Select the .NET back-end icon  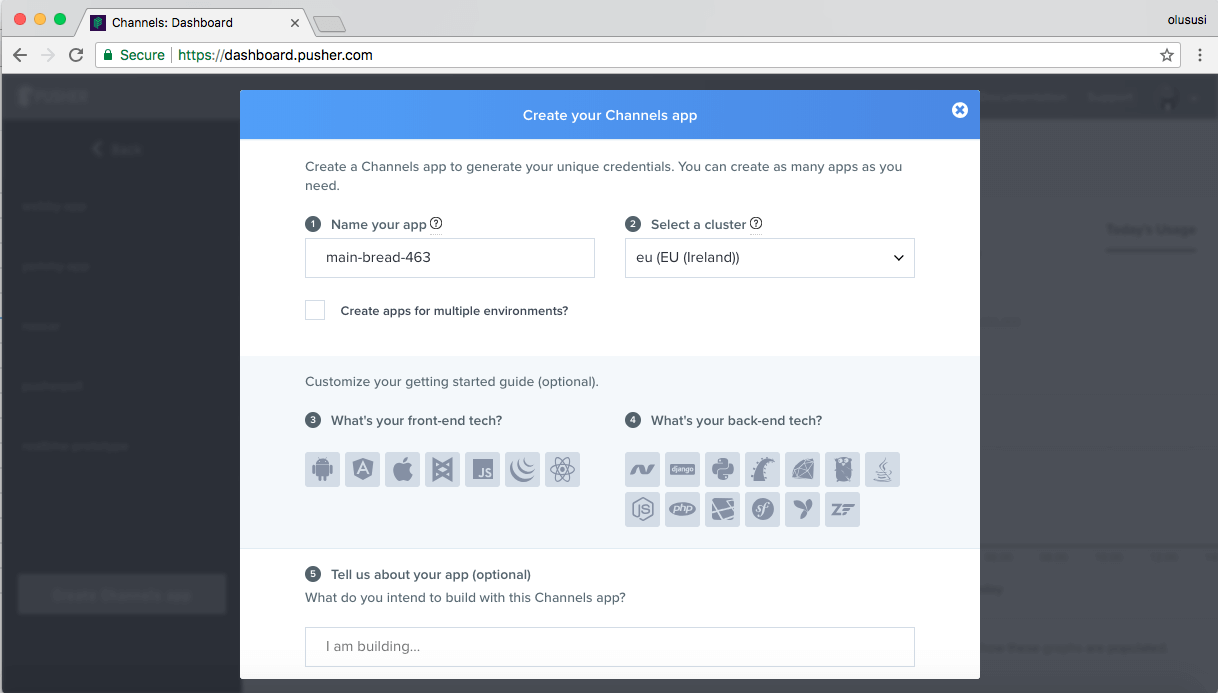click(642, 469)
